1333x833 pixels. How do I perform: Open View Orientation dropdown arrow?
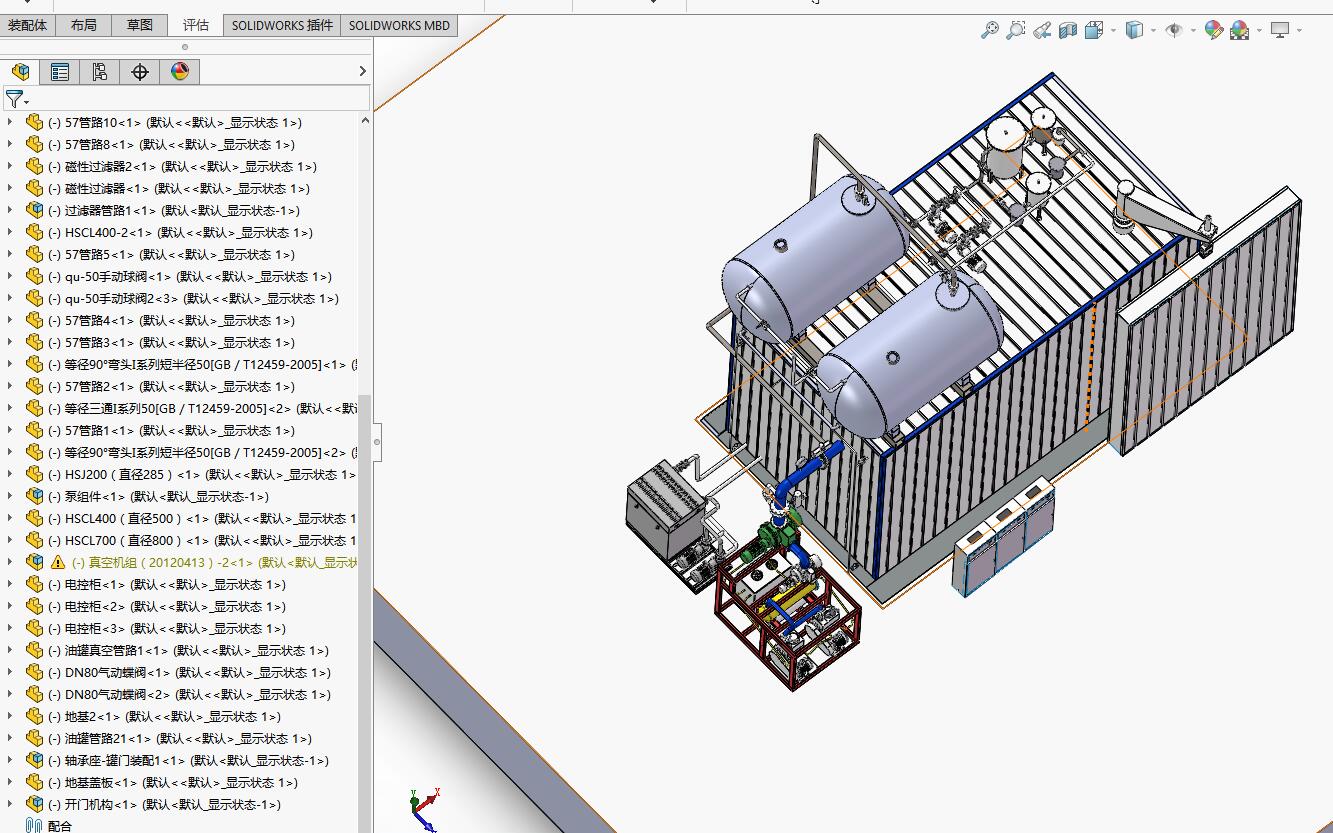1113,30
